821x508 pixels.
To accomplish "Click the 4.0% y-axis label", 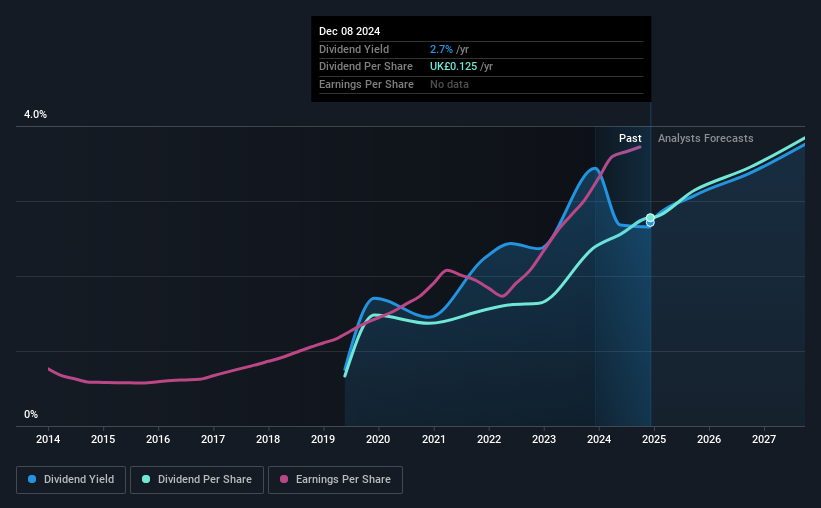I will point(35,114).
